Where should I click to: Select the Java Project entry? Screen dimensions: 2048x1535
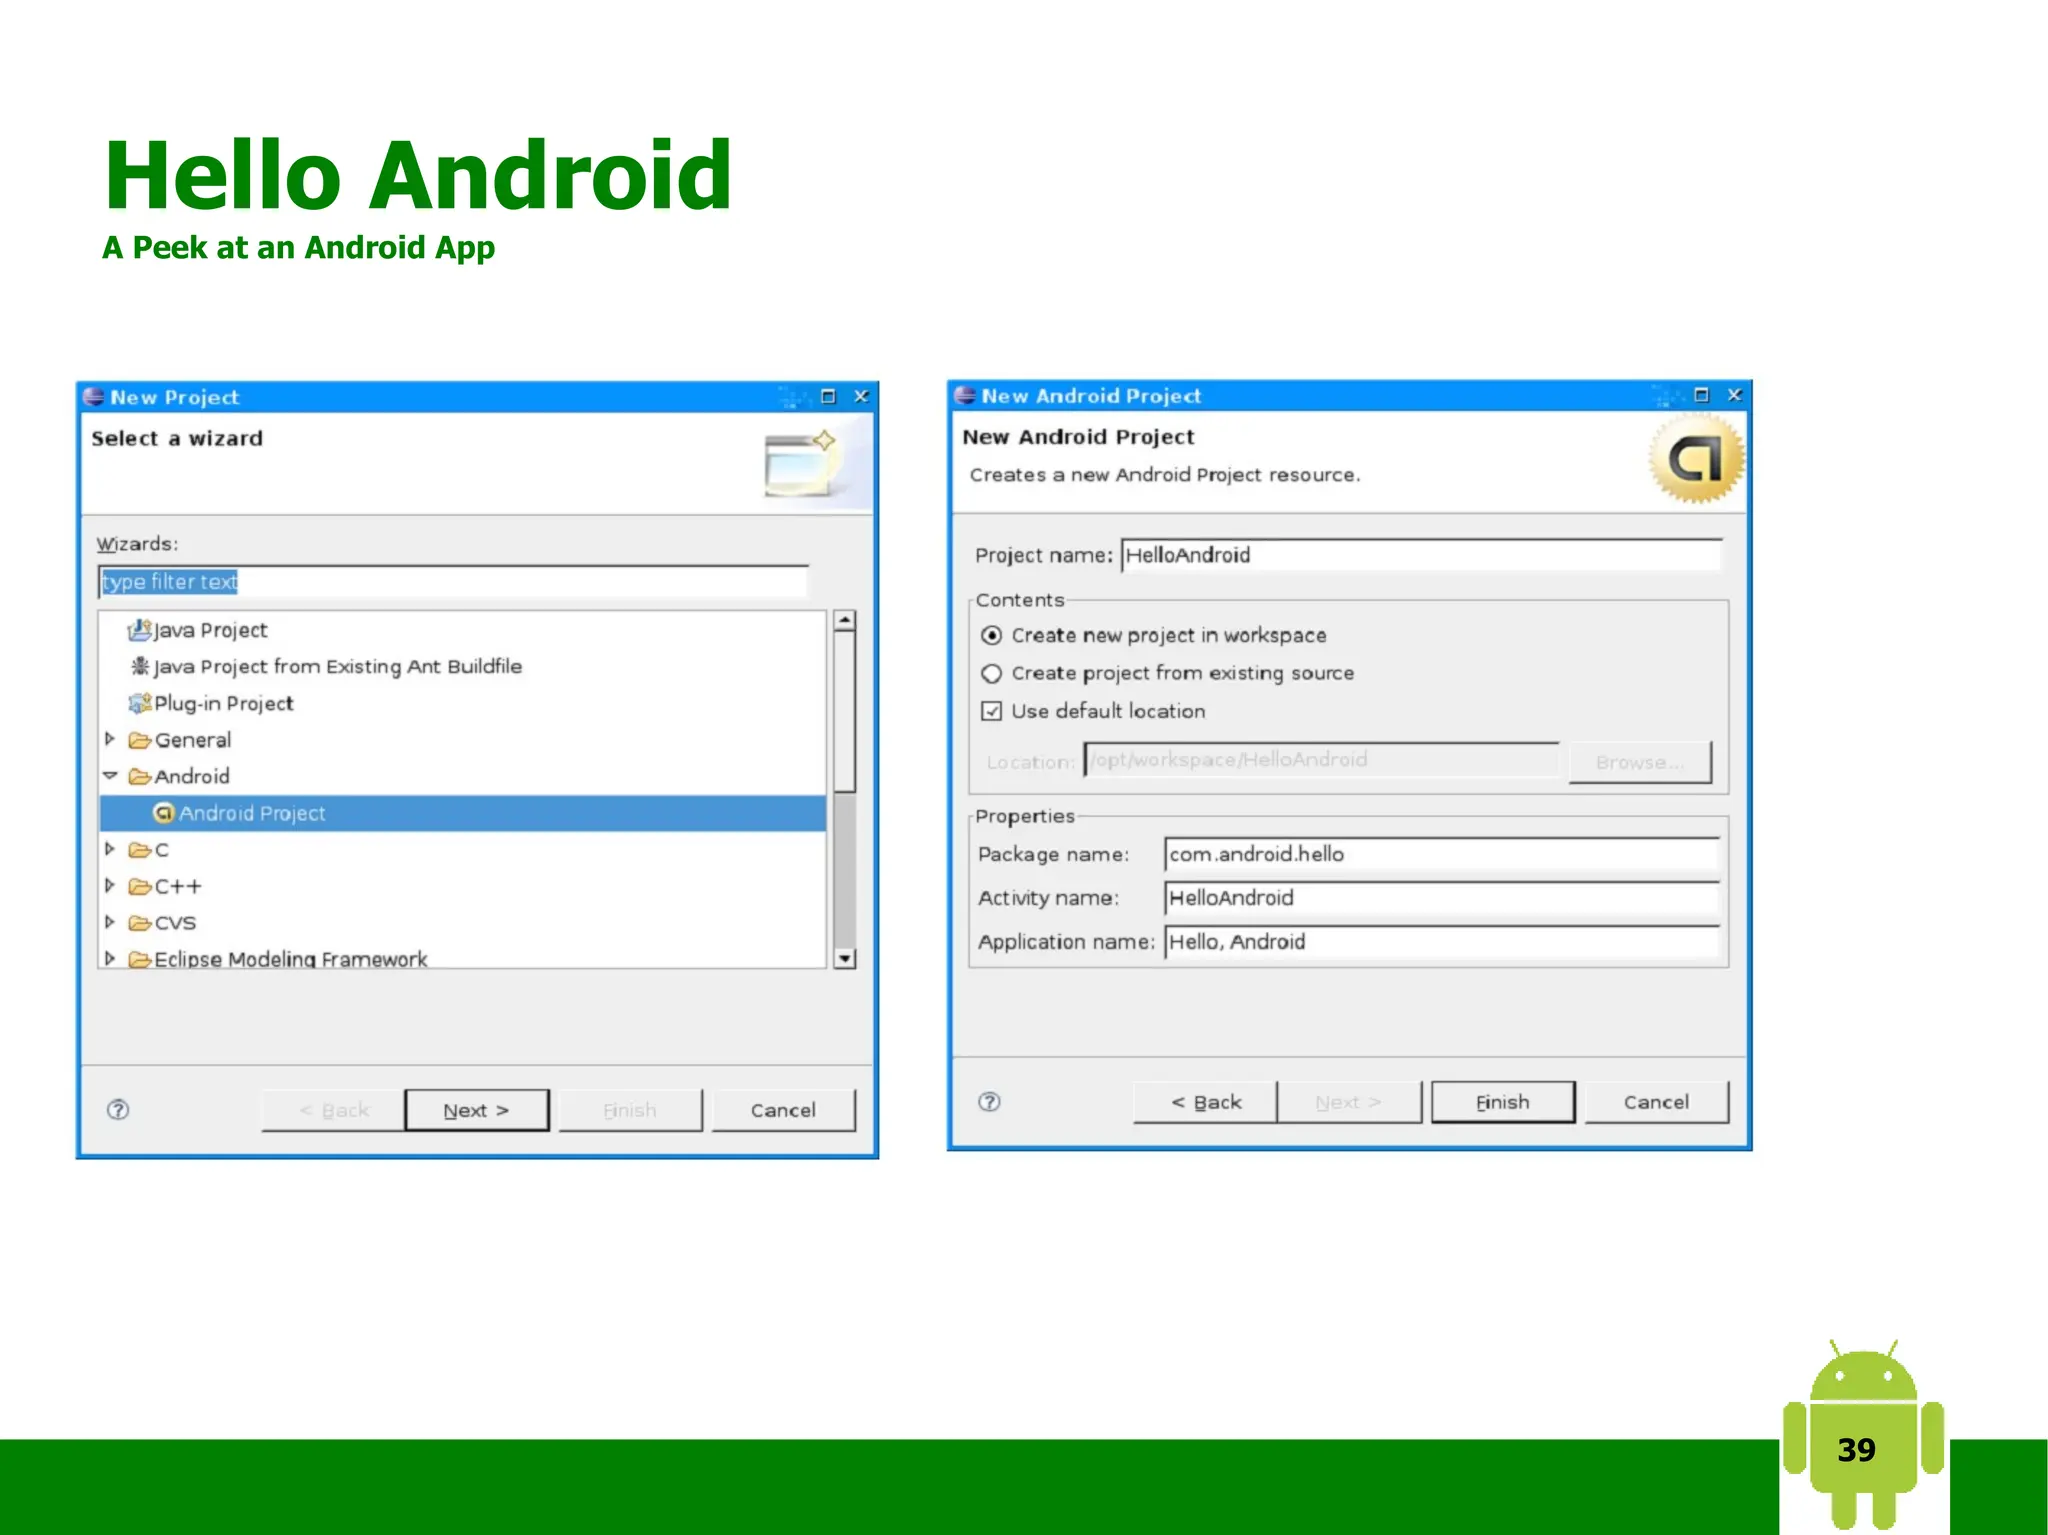[211, 630]
